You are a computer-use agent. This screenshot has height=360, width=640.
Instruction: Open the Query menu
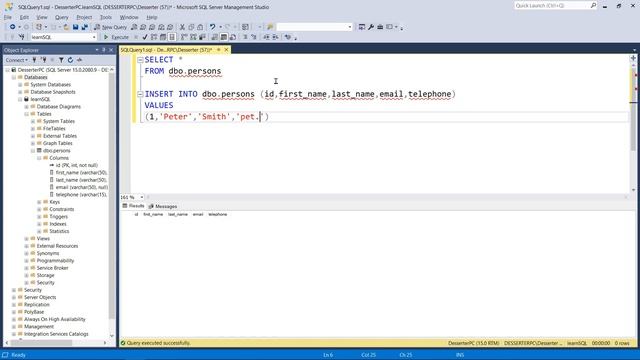[x=62, y=17]
